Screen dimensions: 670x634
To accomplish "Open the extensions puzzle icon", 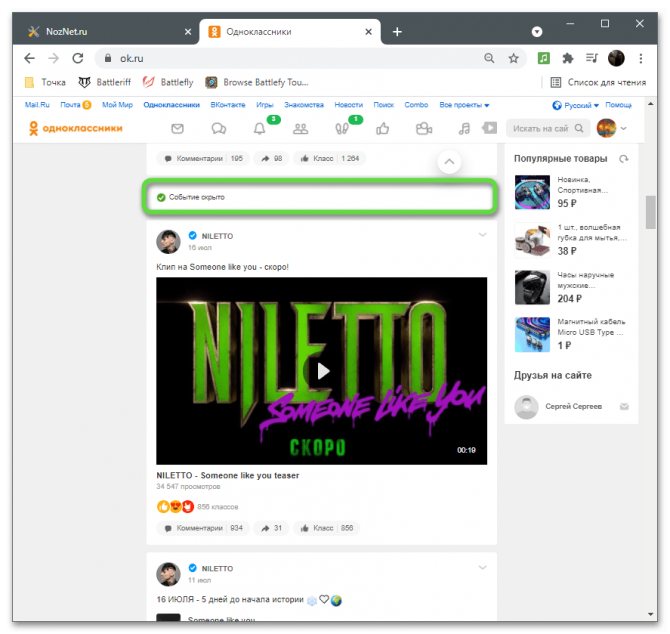I will (x=567, y=58).
